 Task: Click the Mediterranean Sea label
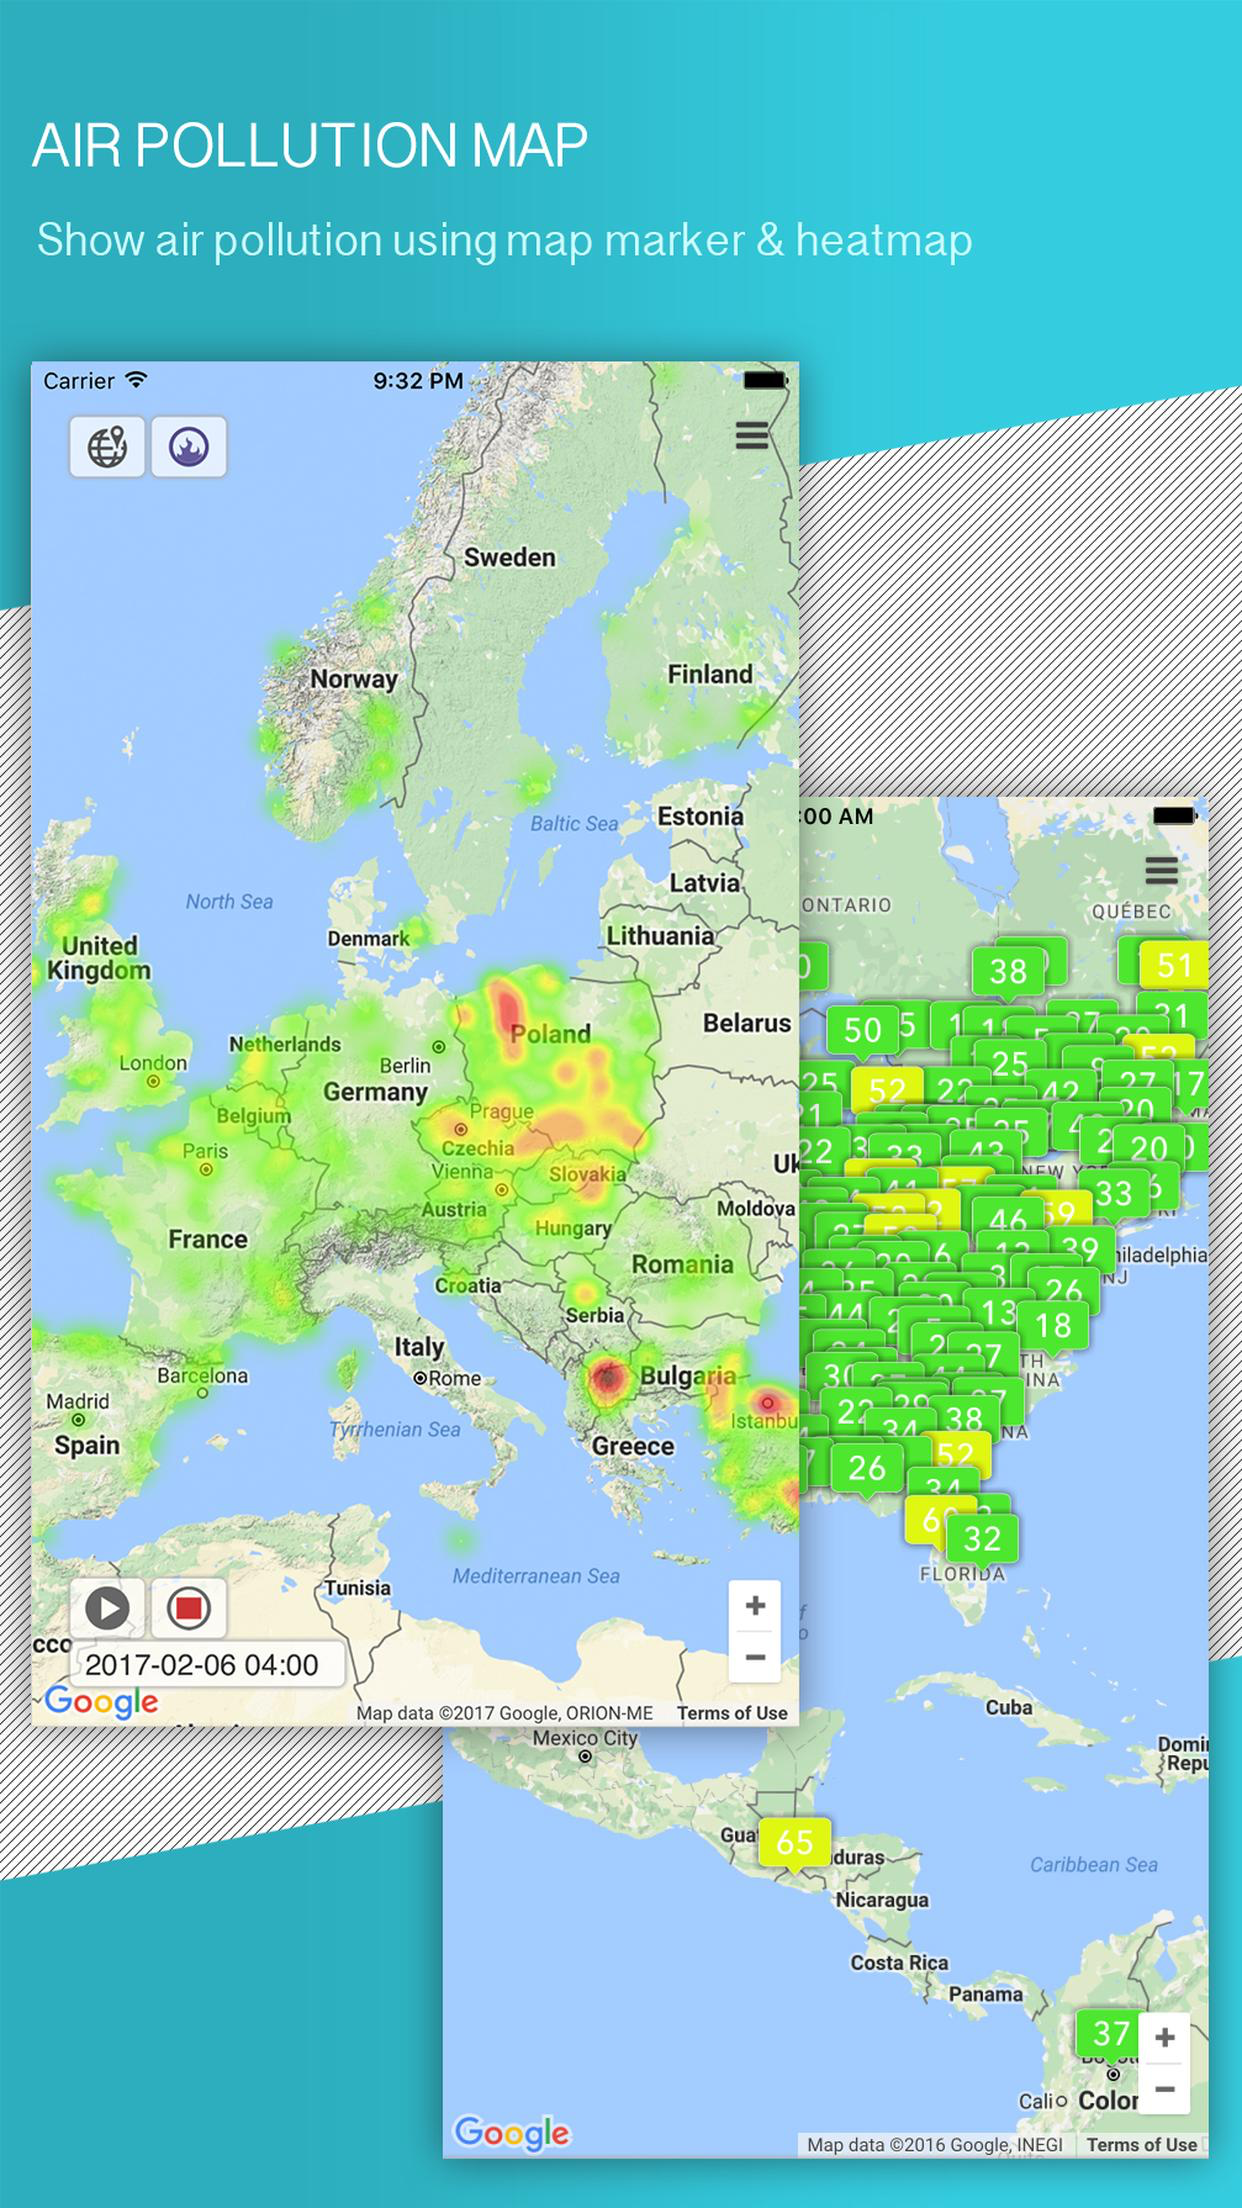tap(536, 1576)
